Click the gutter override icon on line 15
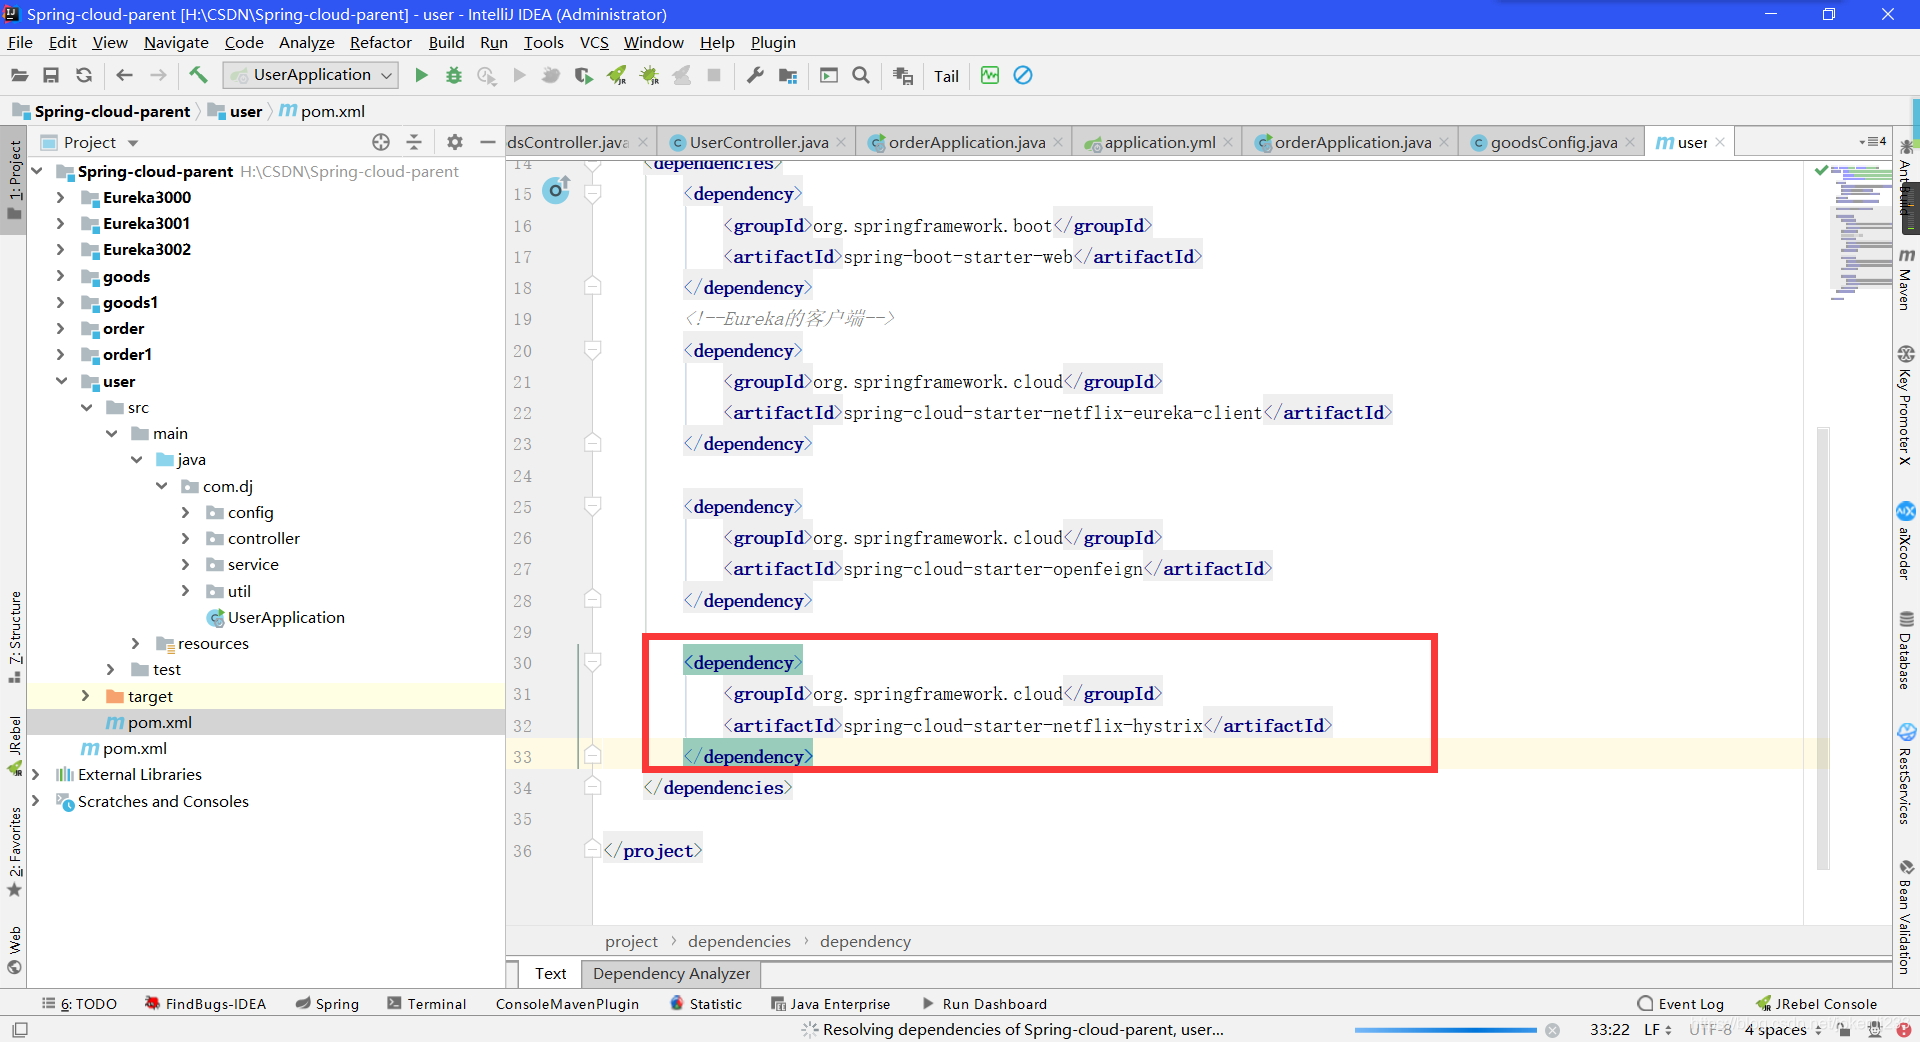This screenshot has width=1920, height=1042. coord(556,189)
